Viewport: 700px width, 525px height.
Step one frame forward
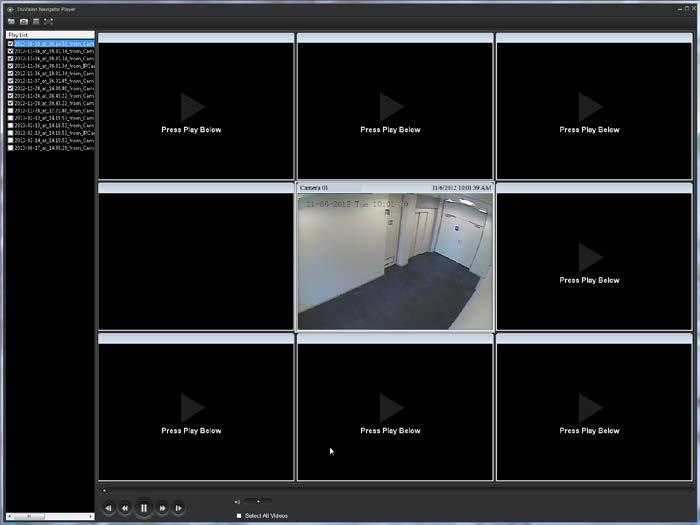tap(179, 508)
